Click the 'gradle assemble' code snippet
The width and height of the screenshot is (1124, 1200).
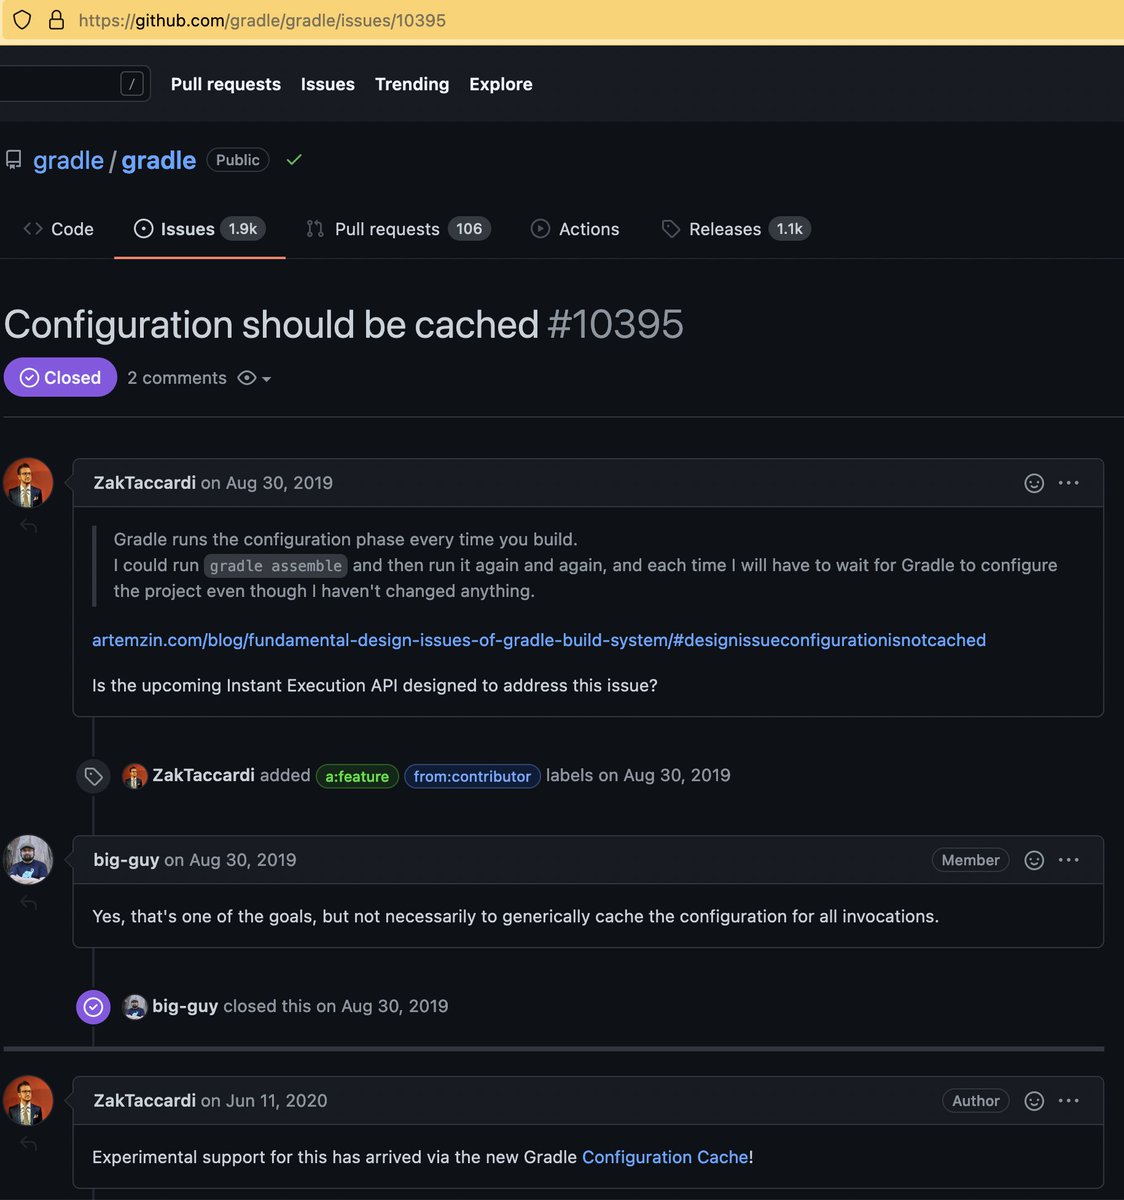[x=276, y=566]
